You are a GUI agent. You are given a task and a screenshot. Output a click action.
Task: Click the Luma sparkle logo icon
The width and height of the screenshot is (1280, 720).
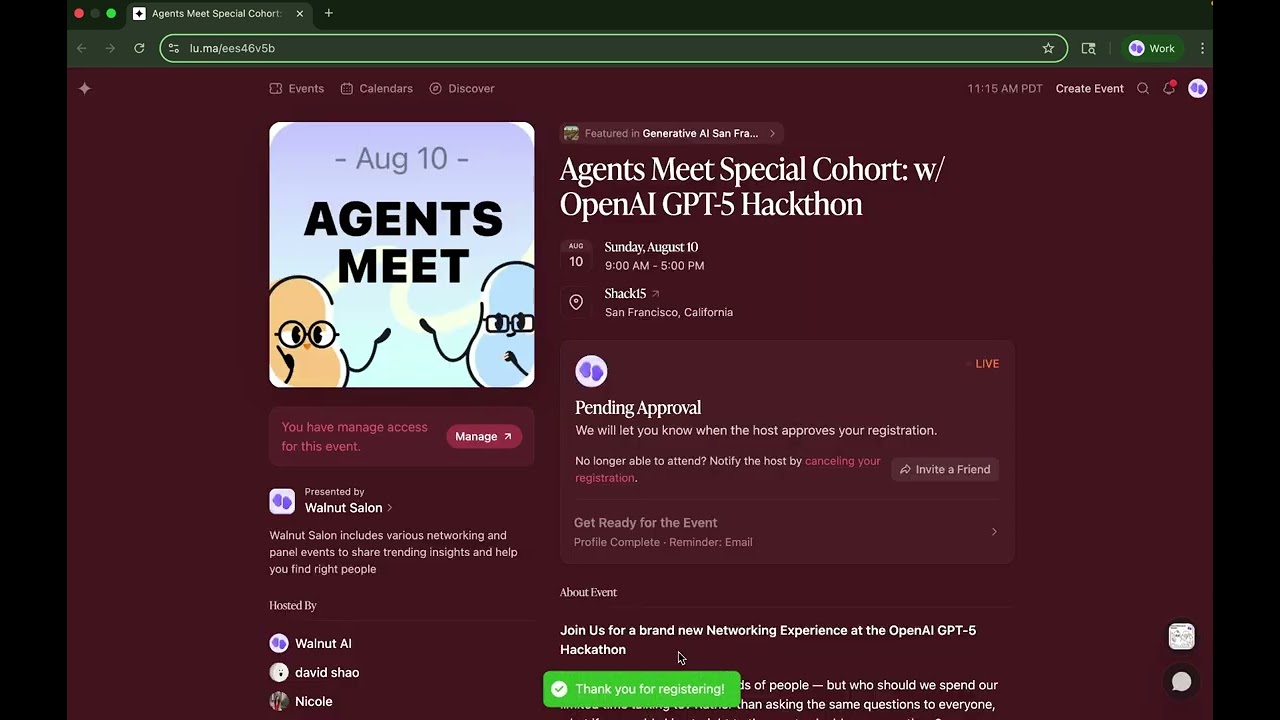(85, 88)
